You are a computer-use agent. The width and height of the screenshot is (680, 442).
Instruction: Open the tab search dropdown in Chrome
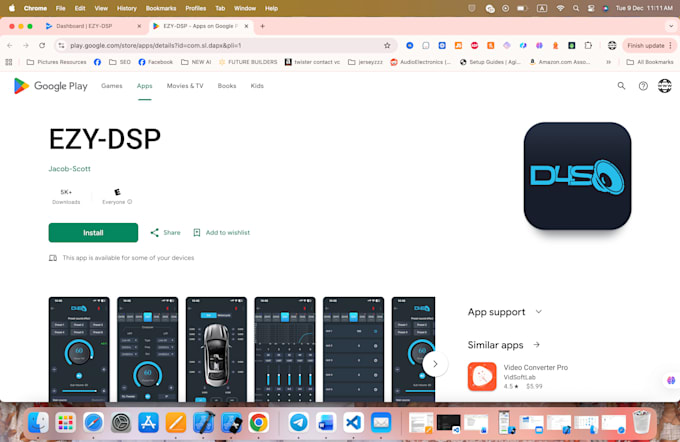670,26
